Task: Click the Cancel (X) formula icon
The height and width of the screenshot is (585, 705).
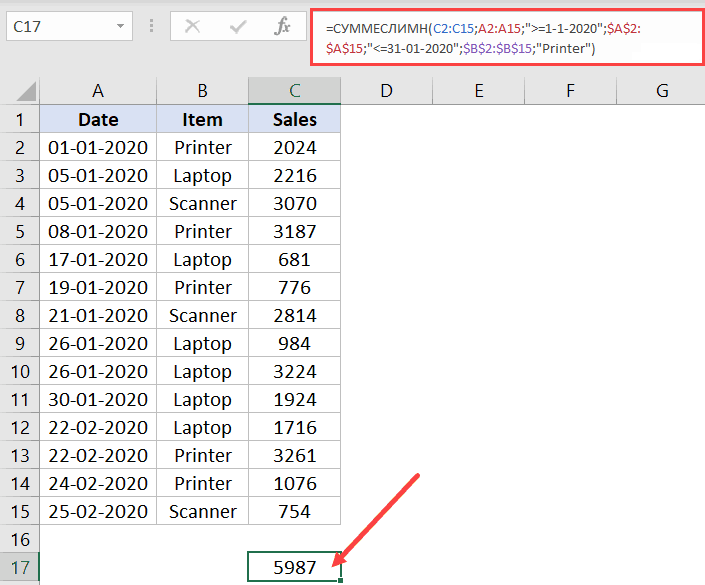Action: 192,26
